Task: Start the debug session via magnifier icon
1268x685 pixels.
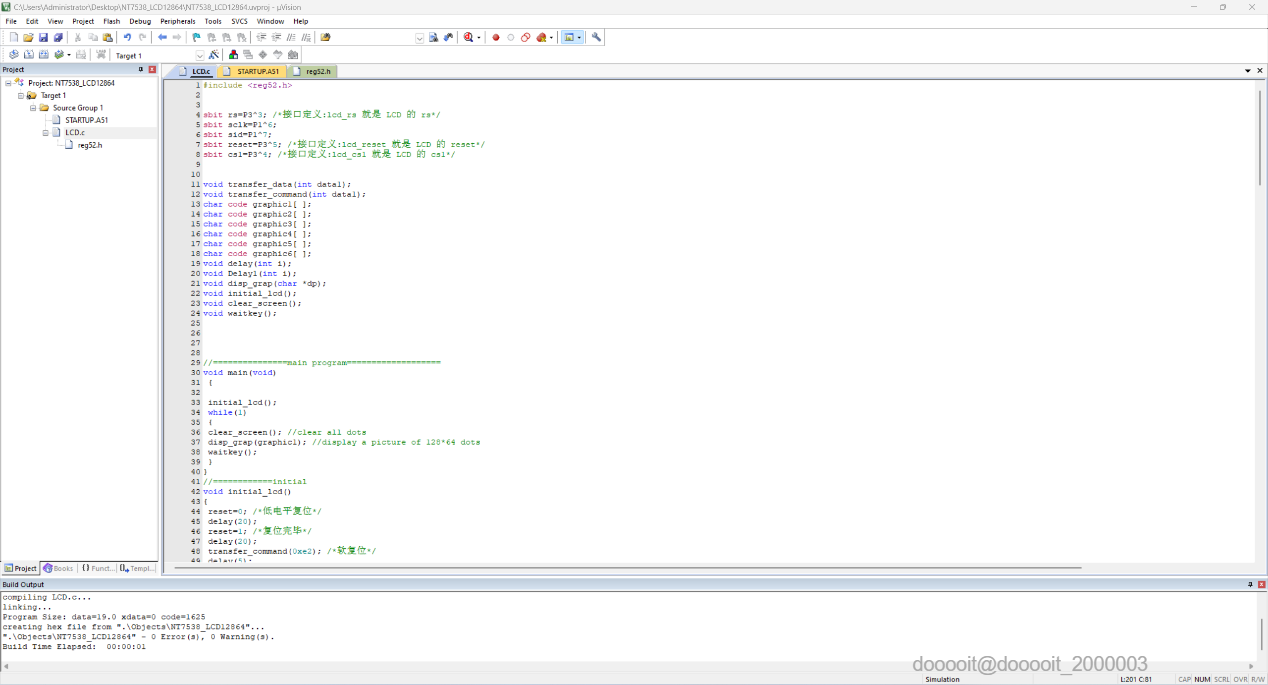Action: pyautogui.click(x=468, y=37)
